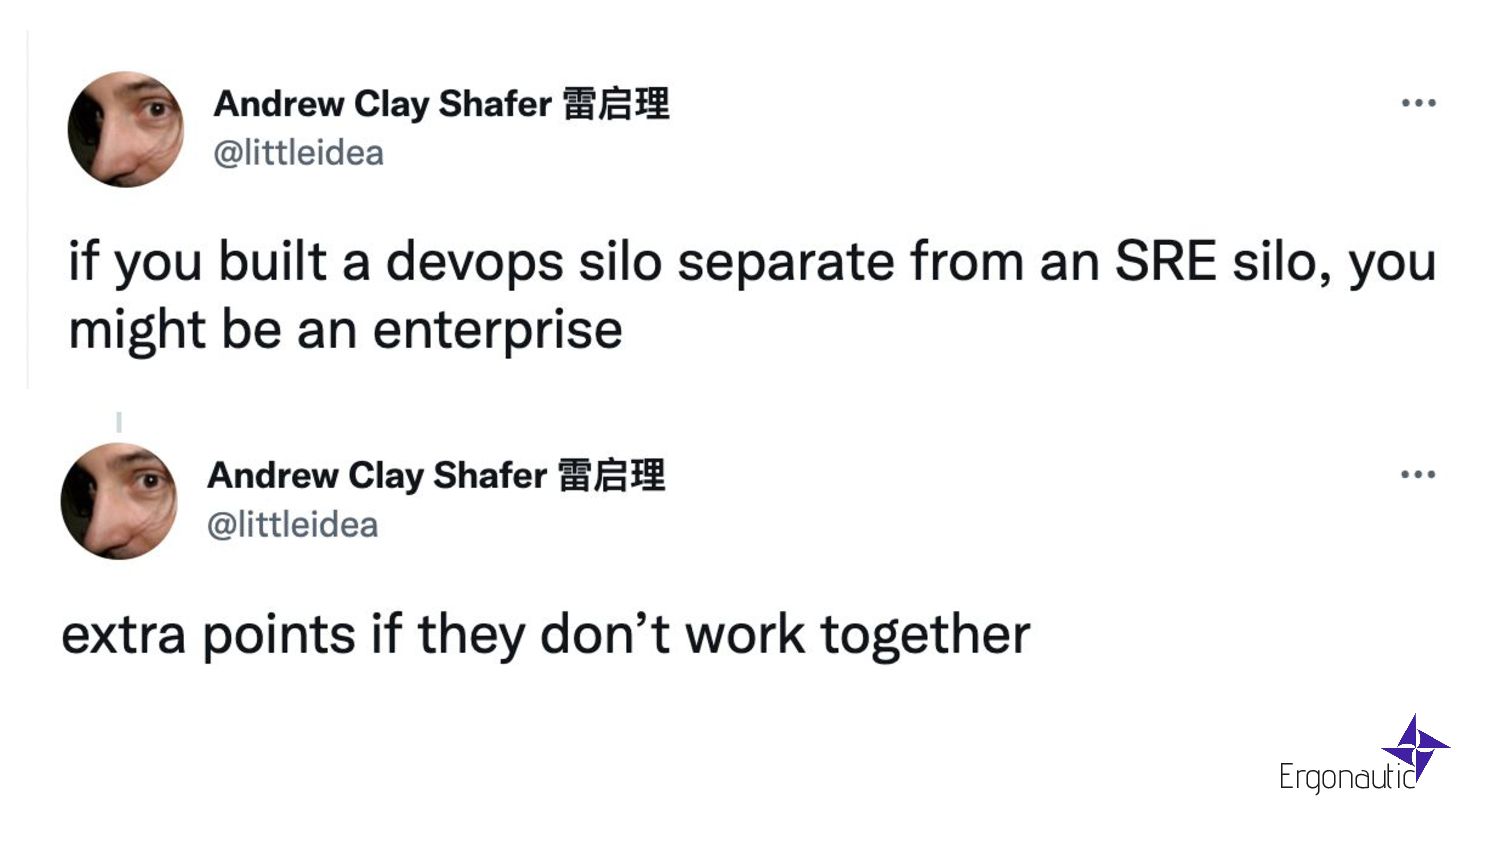Click the word "together" in the reply
This screenshot has height=844, width=1500.
[x=925, y=635]
